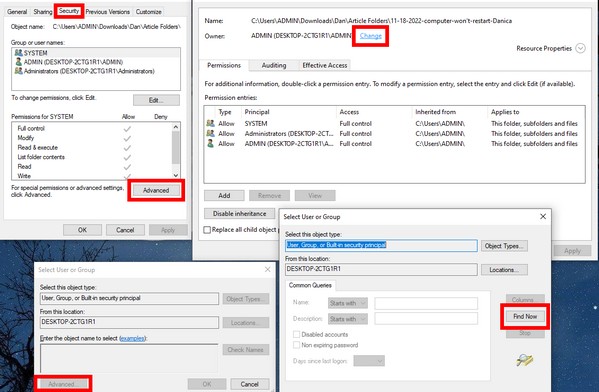
Task: Click the Principal column header
Action: [257, 112]
